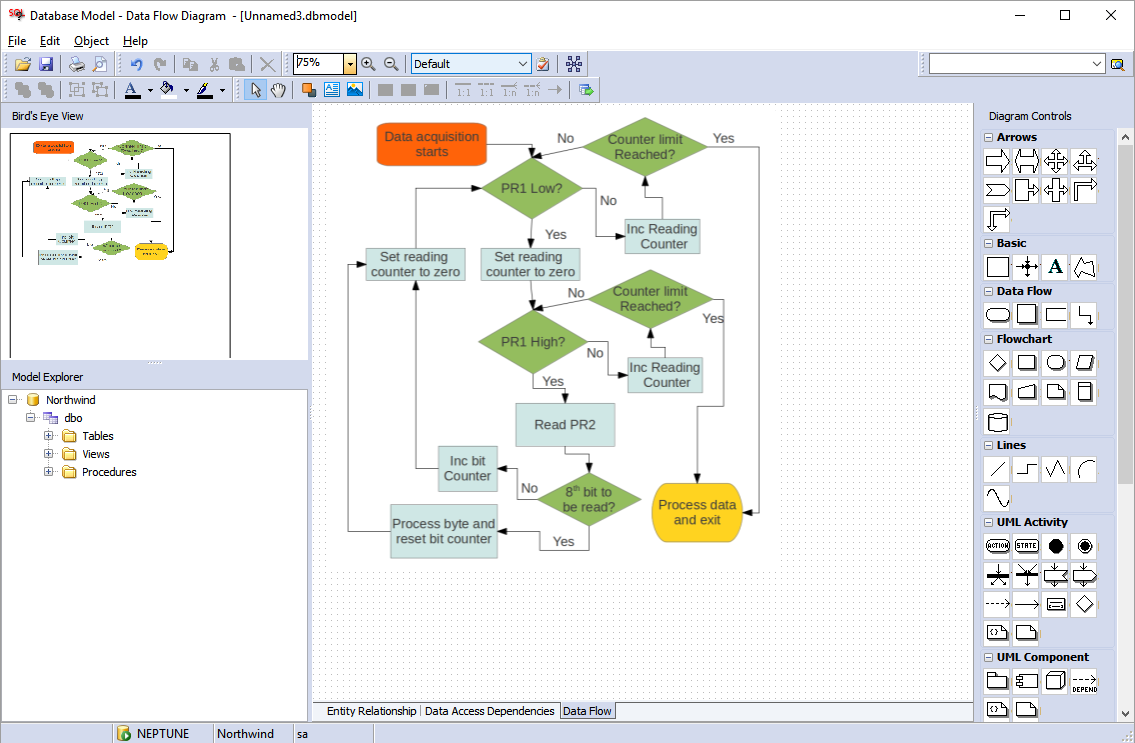Select the cylinder shape from Flowchart section
This screenshot has height=743, width=1135.
(996, 421)
